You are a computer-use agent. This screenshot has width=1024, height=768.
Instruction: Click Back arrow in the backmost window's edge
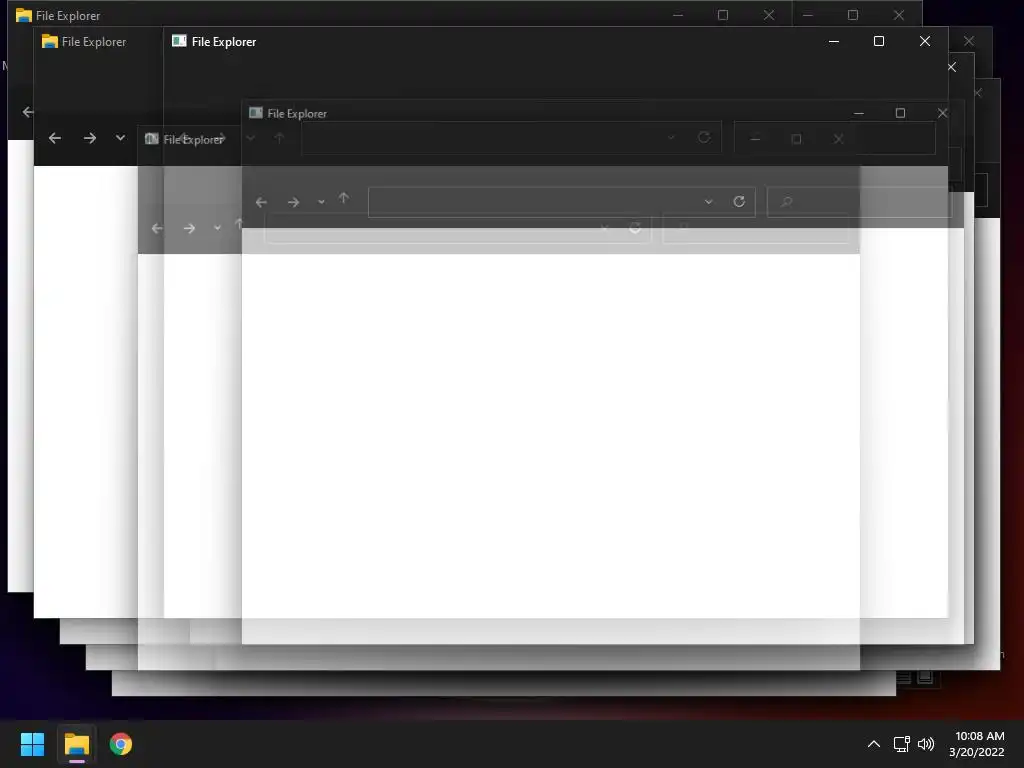[x=27, y=112]
